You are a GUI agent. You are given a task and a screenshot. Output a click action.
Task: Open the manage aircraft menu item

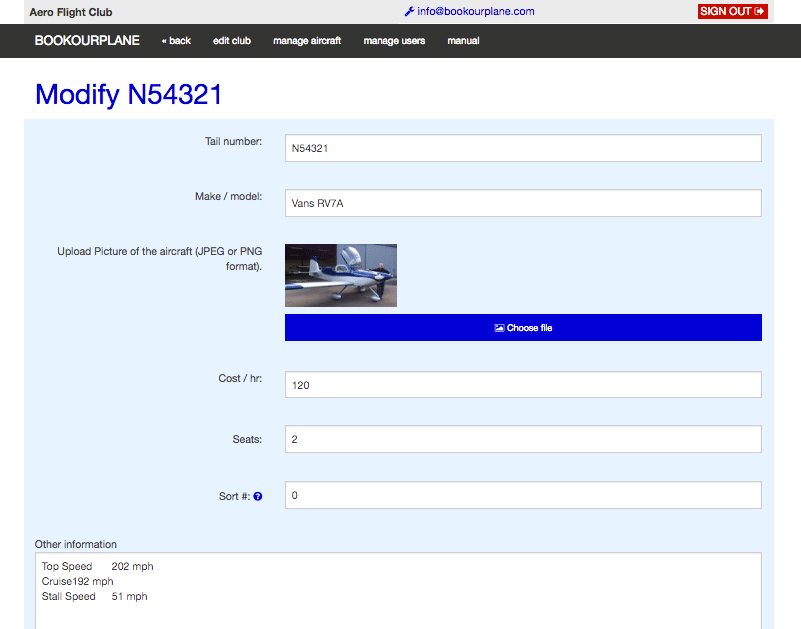pyautogui.click(x=307, y=40)
